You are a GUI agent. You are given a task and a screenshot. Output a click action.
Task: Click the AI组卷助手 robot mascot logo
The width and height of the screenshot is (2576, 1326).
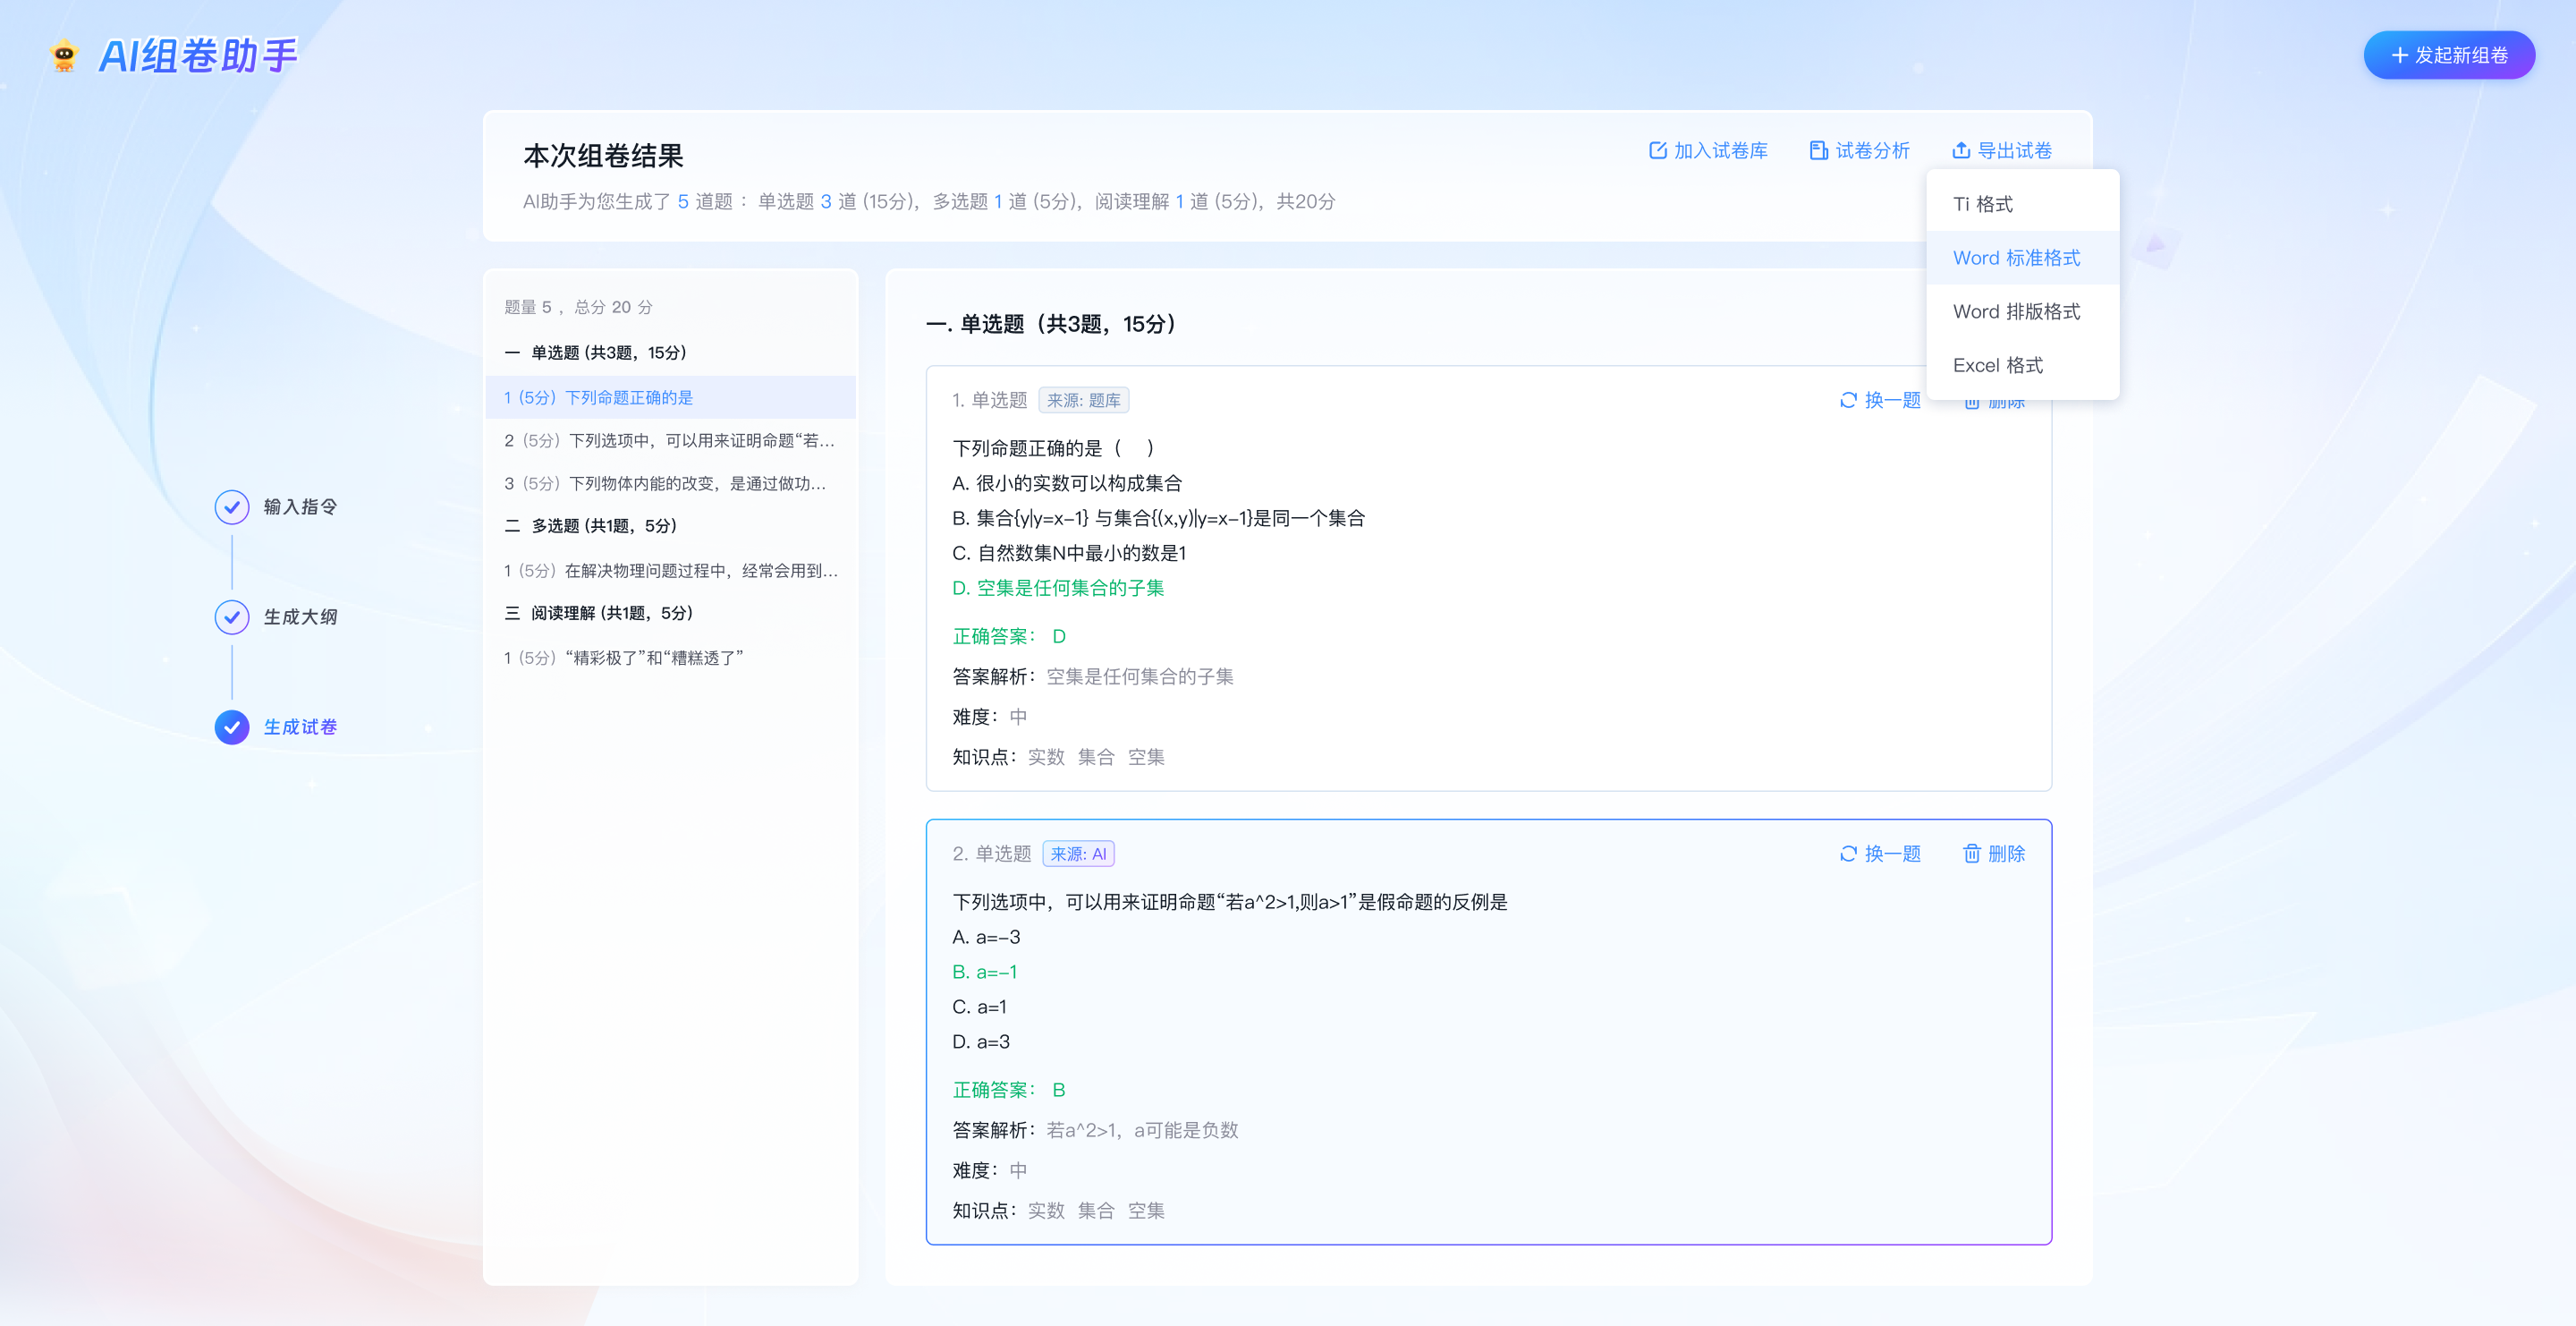[x=64, y=55]
